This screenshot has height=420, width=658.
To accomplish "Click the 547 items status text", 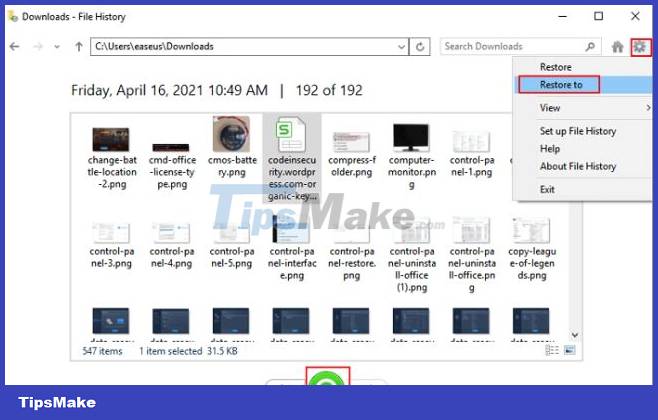I will [102, 351].
